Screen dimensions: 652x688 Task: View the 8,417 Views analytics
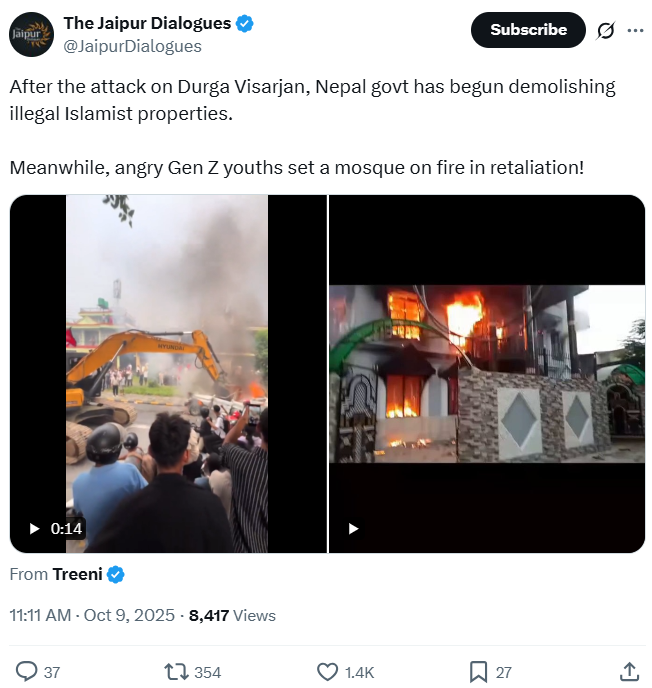click(x=232, y=615)
